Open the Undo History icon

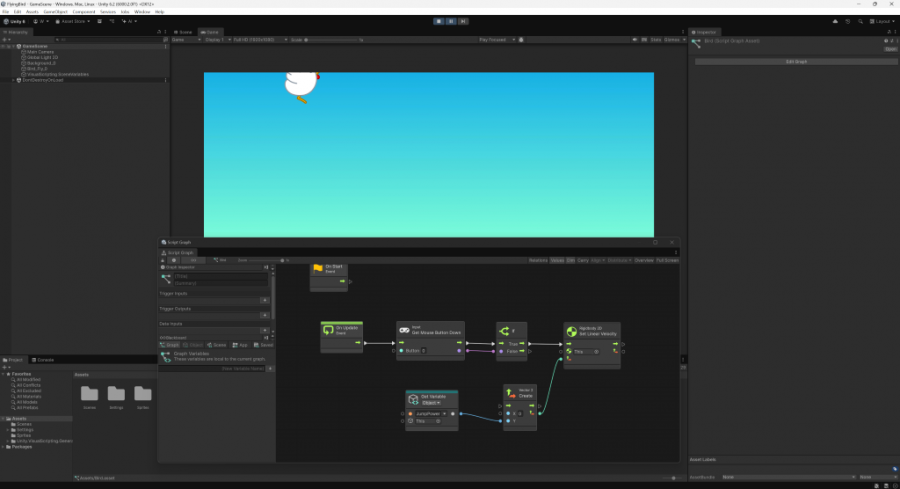tap(848, 20)
